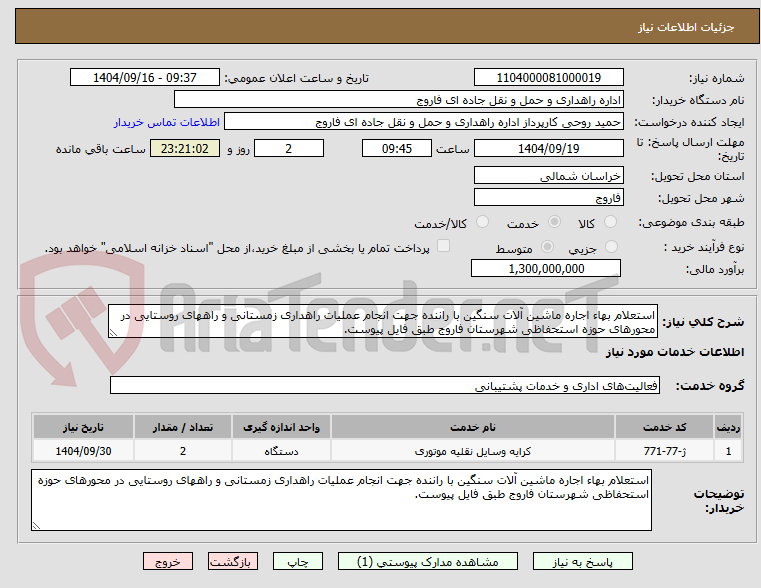Click the شهر محل تحویل field فاروج

(548, 198)
